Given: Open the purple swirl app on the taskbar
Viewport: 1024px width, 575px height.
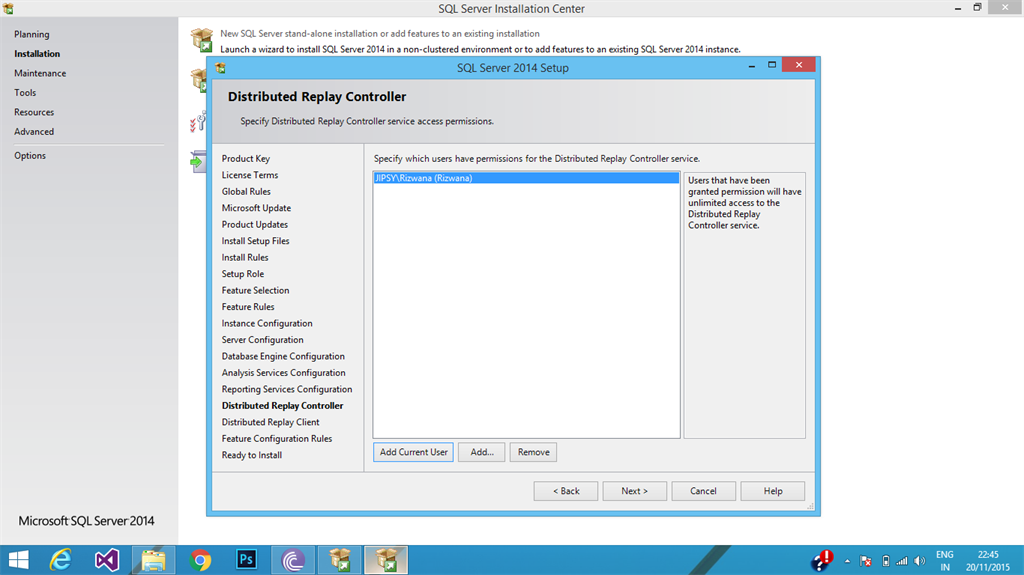Looking at the screenshot, I should 293,560.
